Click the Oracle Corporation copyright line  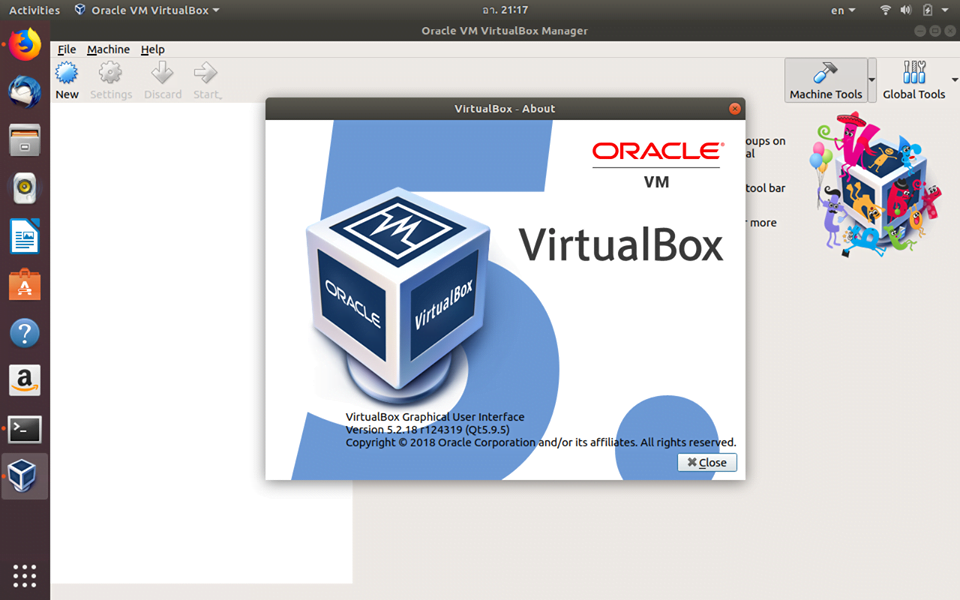tap(541, 443)
